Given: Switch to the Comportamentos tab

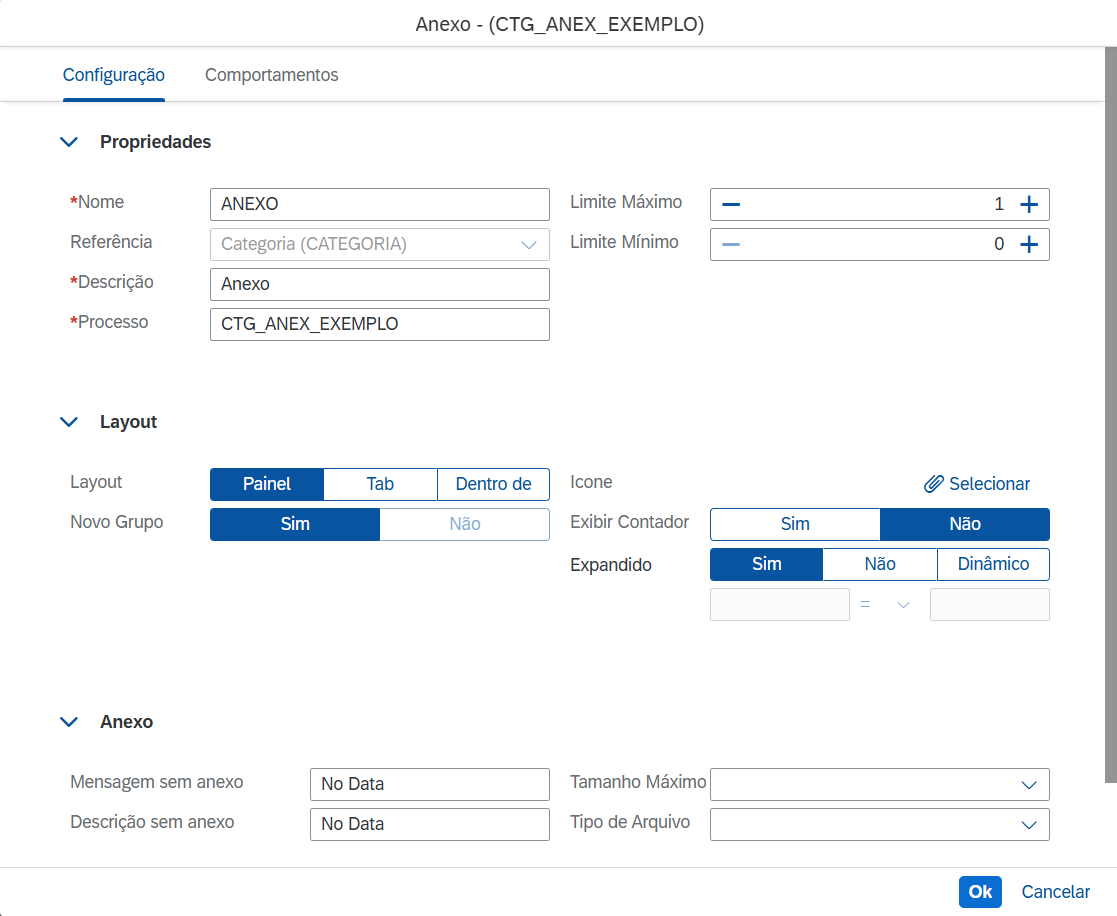Looking at the screenshot, I should click(272, 75).
